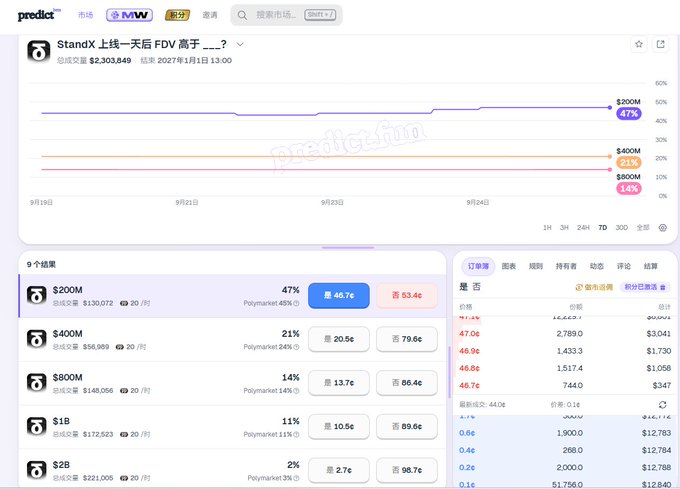The image size is (680, 489).
Task: Click the orange 21% badge for $400M
Action: tap(629, 163)
